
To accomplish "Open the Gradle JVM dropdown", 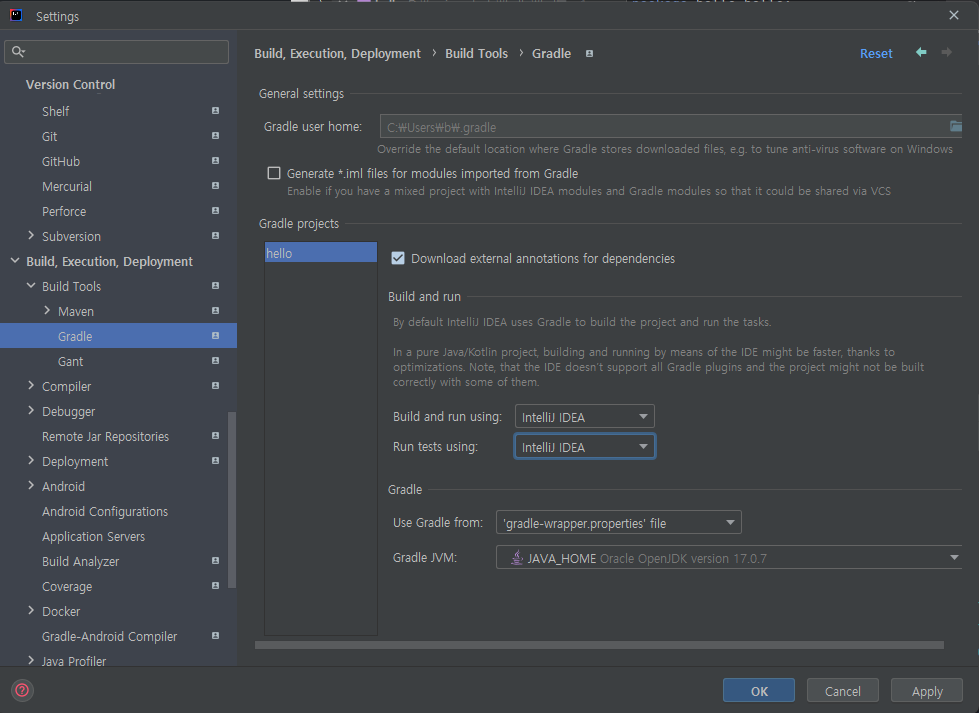I will [x=729, y=558].
